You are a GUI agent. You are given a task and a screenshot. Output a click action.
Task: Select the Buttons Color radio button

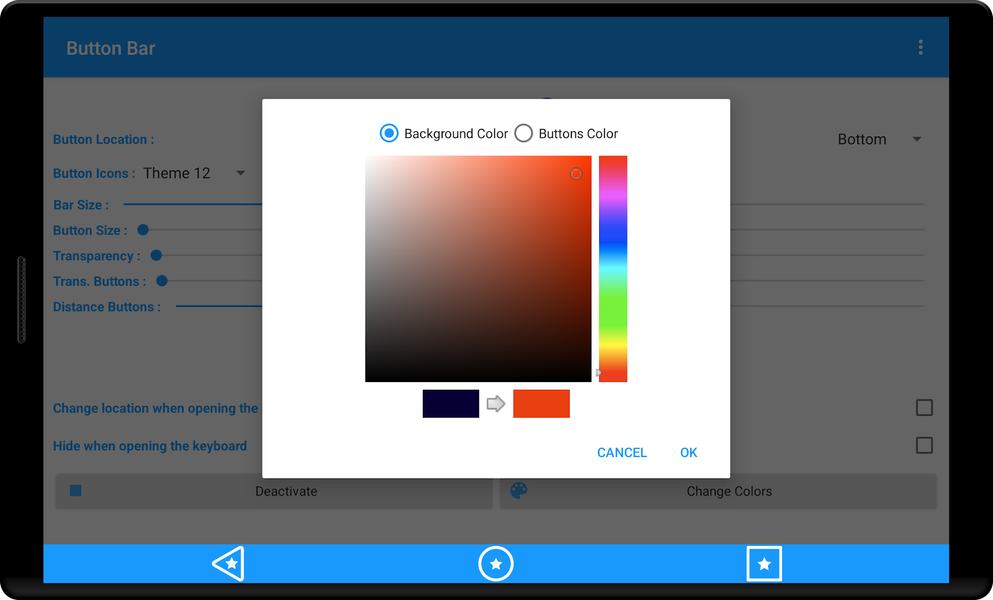coord(523,133)
